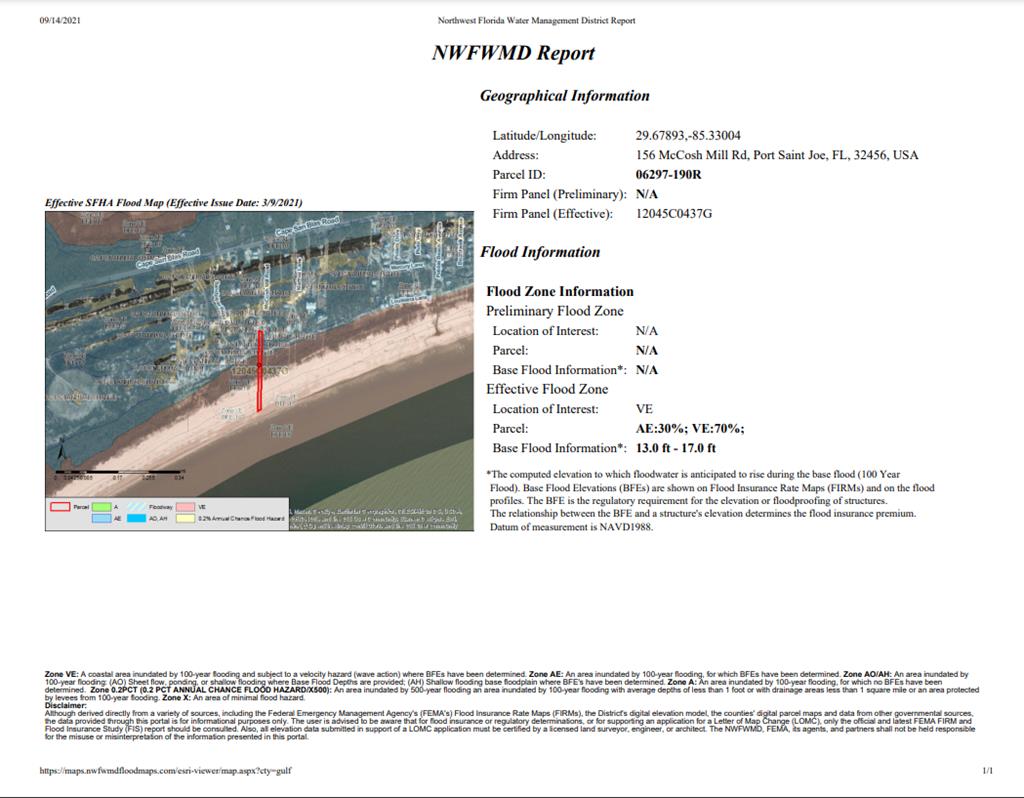Click the Effective SFHA Flood Map title

(174, 202)
